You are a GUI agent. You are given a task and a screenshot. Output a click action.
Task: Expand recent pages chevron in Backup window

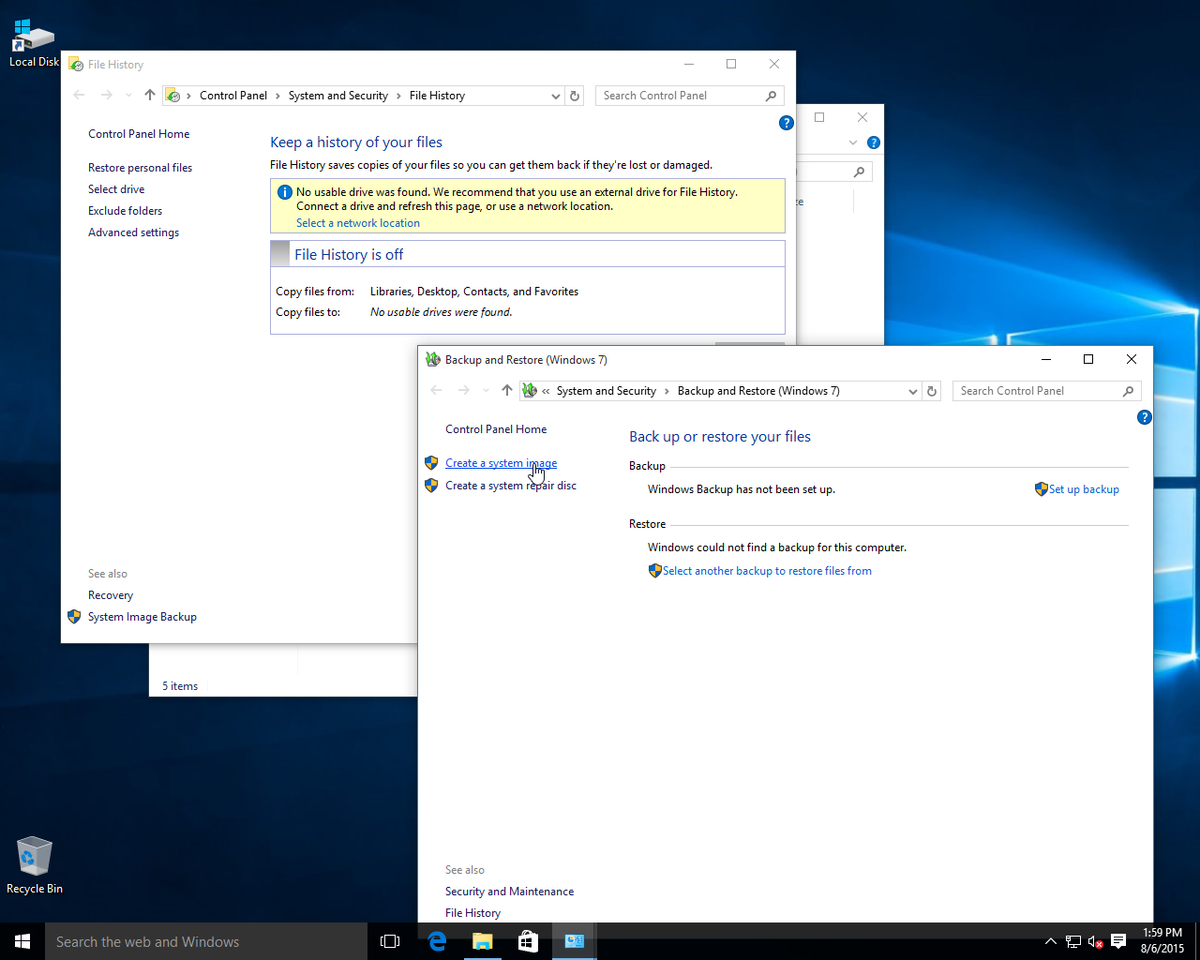pos(486,391)
